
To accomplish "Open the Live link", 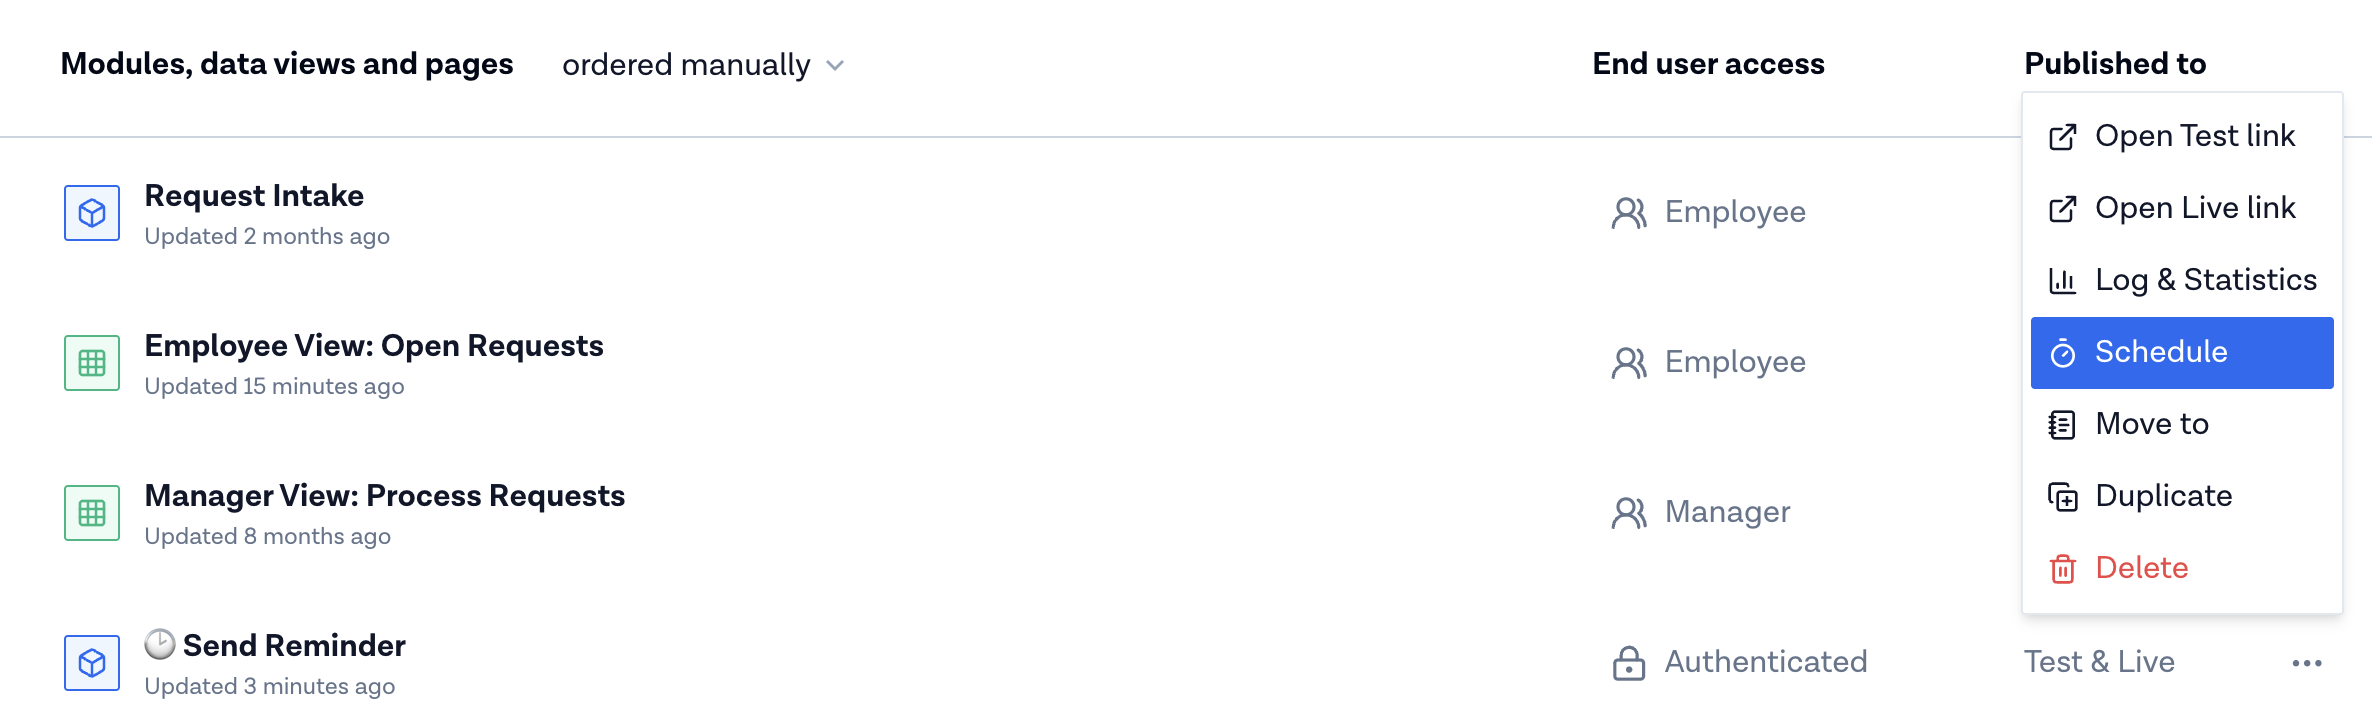I will pos(2195,208).
